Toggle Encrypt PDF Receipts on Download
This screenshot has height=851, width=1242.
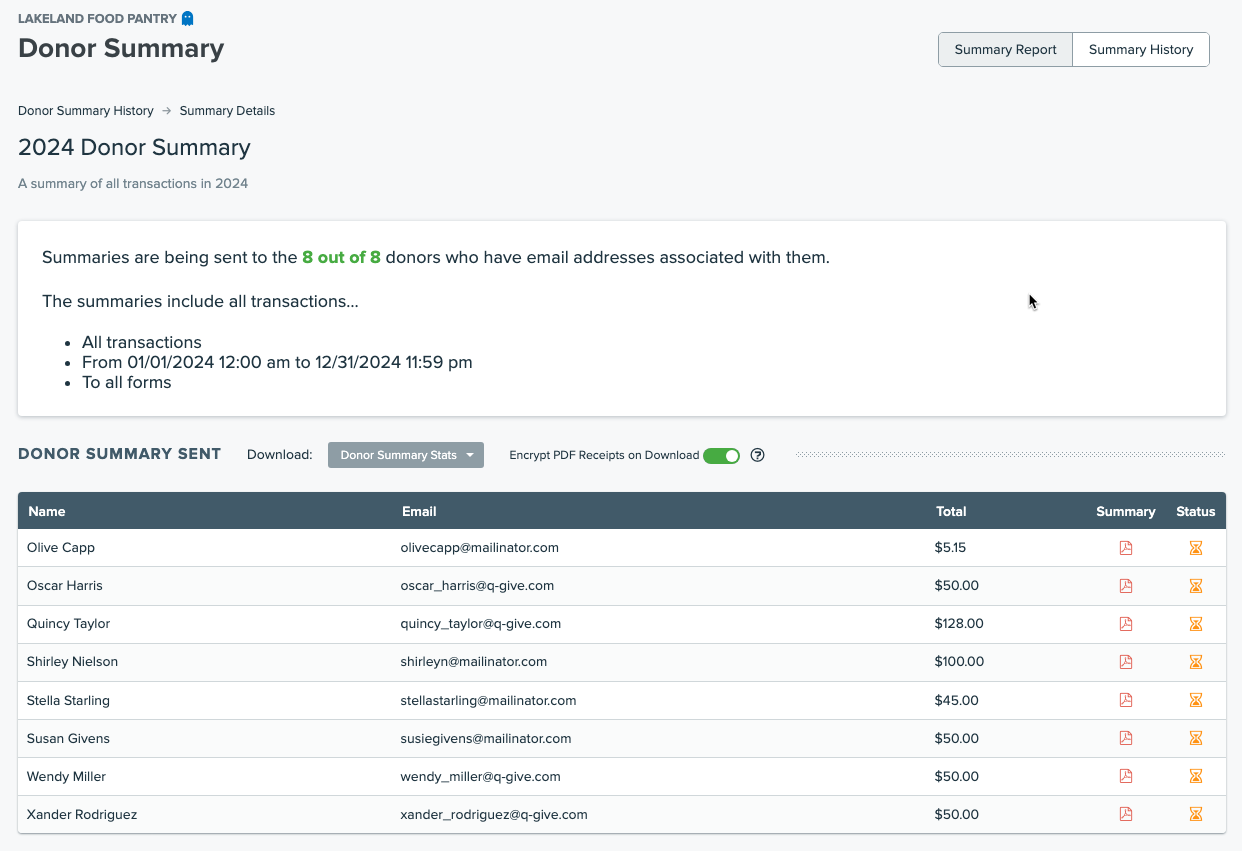coord(721,455)
